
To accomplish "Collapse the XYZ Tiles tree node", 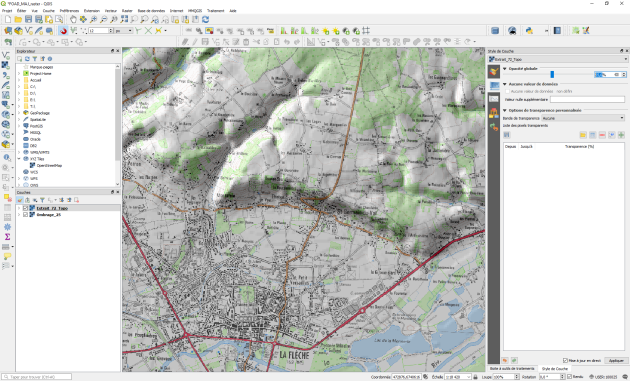I will tap(19, 159).
